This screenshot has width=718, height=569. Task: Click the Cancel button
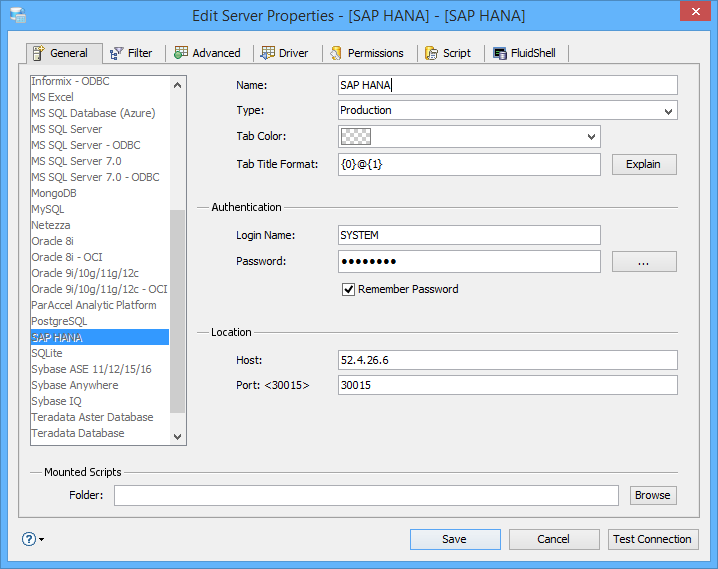click(x=554, y=539)
